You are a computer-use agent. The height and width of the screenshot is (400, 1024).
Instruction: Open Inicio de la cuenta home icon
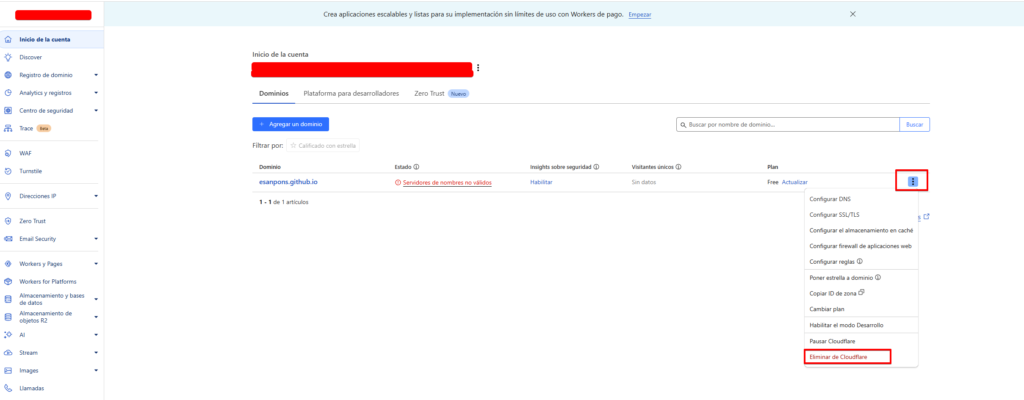[x=8, y=39]
